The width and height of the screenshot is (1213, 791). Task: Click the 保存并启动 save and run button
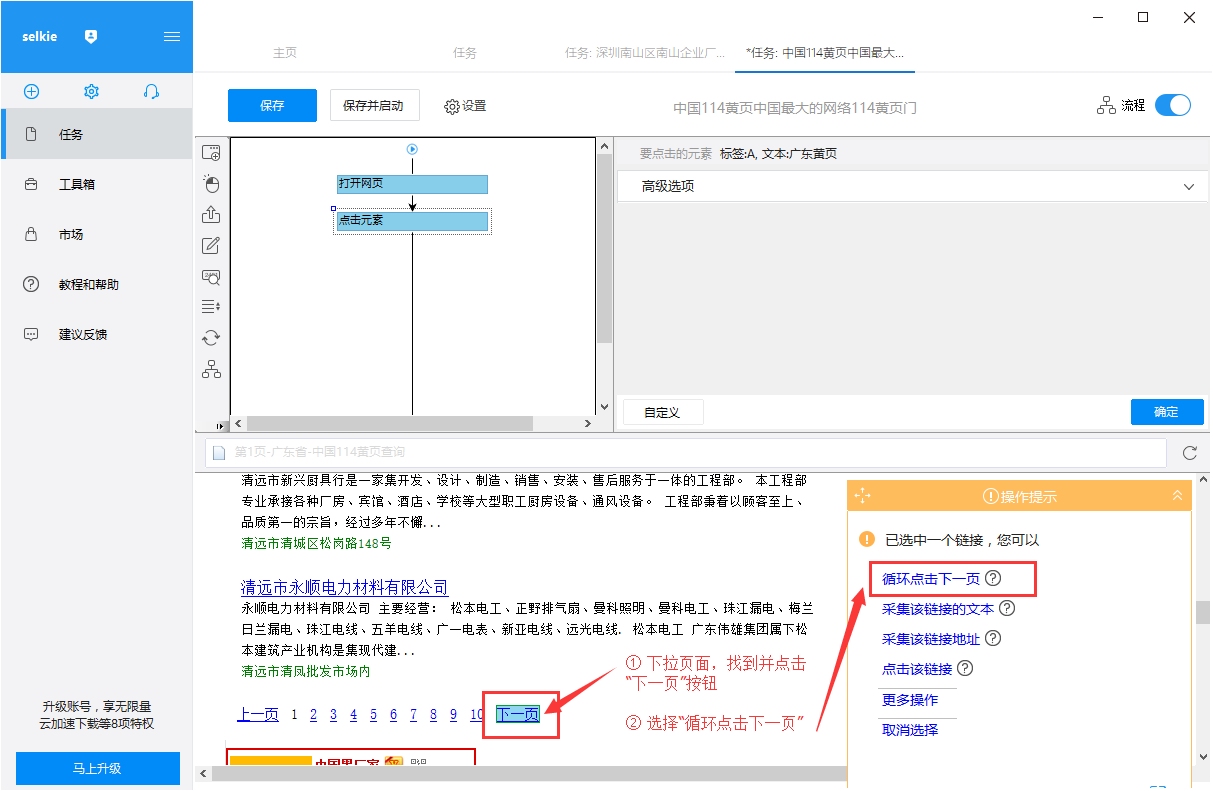374,105
